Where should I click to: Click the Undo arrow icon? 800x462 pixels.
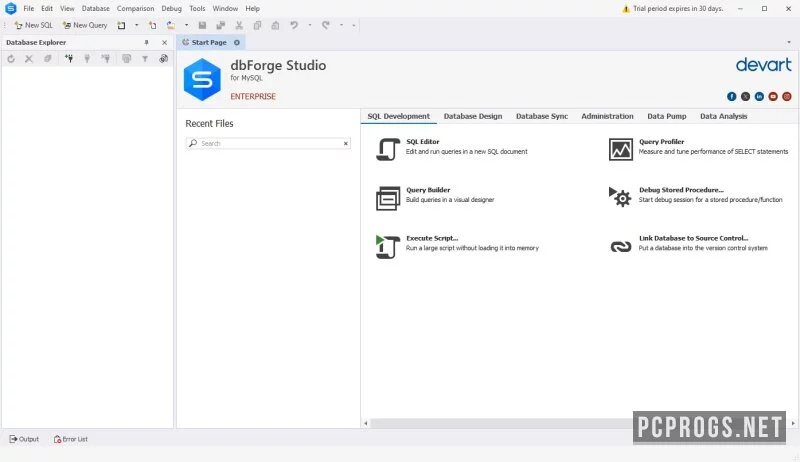[x=294, y=25]
